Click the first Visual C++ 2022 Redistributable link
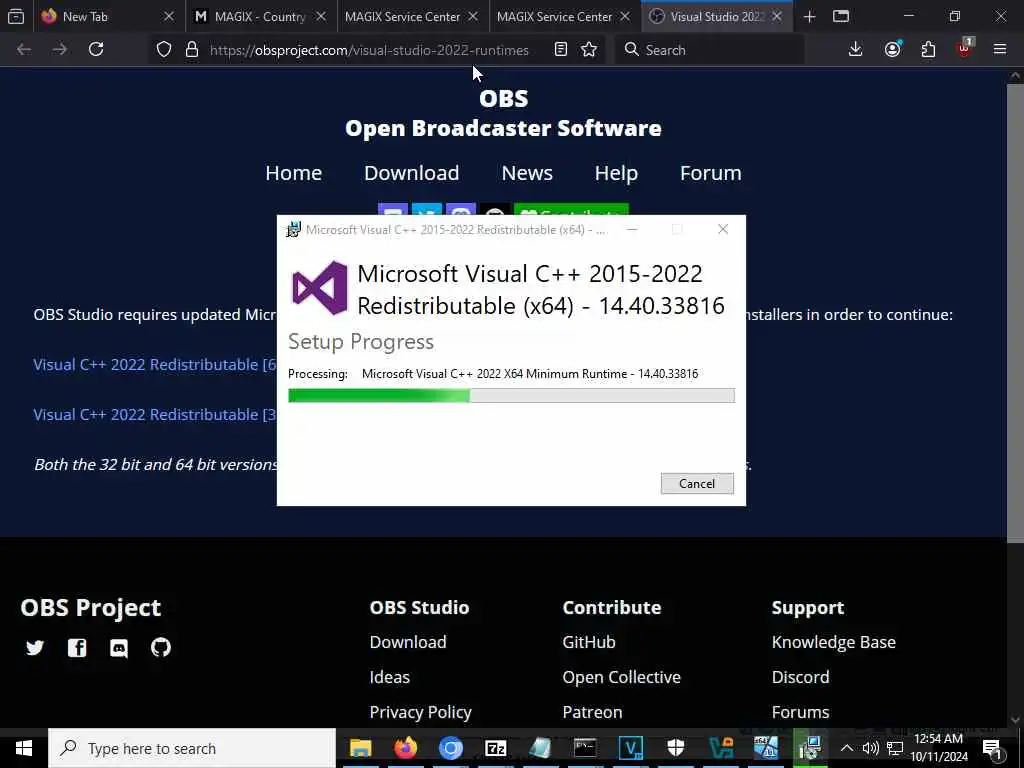The height and width of the screenshot is (768, 1024). pyautogui.click(x=155, y=364)
